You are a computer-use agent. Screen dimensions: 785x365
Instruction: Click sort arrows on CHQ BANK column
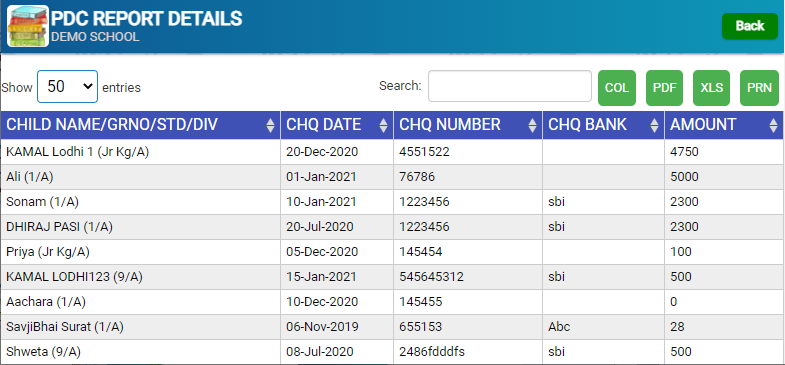click(x=654, y=125)
